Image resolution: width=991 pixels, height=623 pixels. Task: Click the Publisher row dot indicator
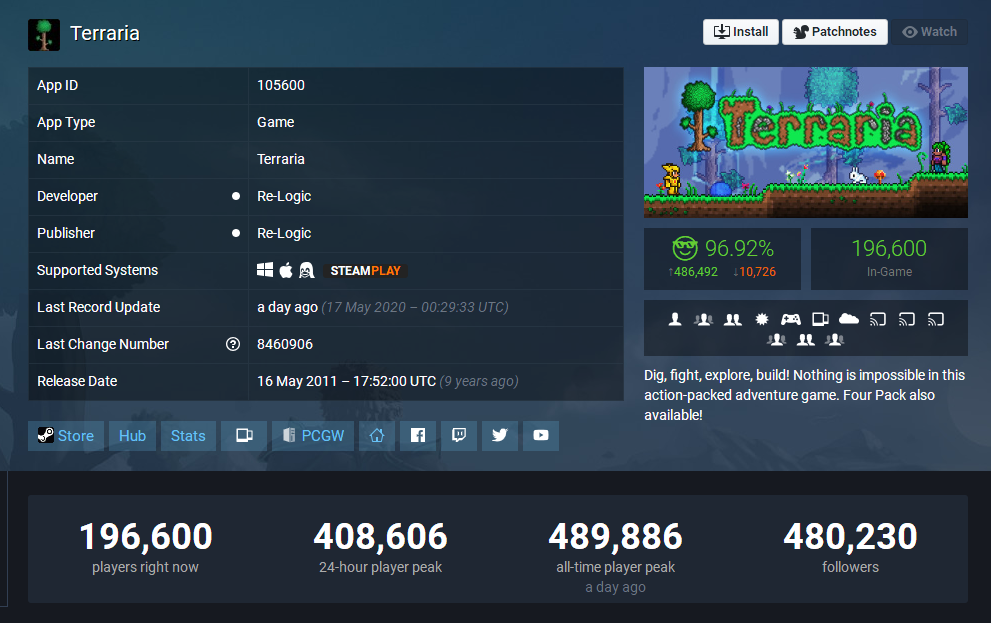(x=236, y=233)
